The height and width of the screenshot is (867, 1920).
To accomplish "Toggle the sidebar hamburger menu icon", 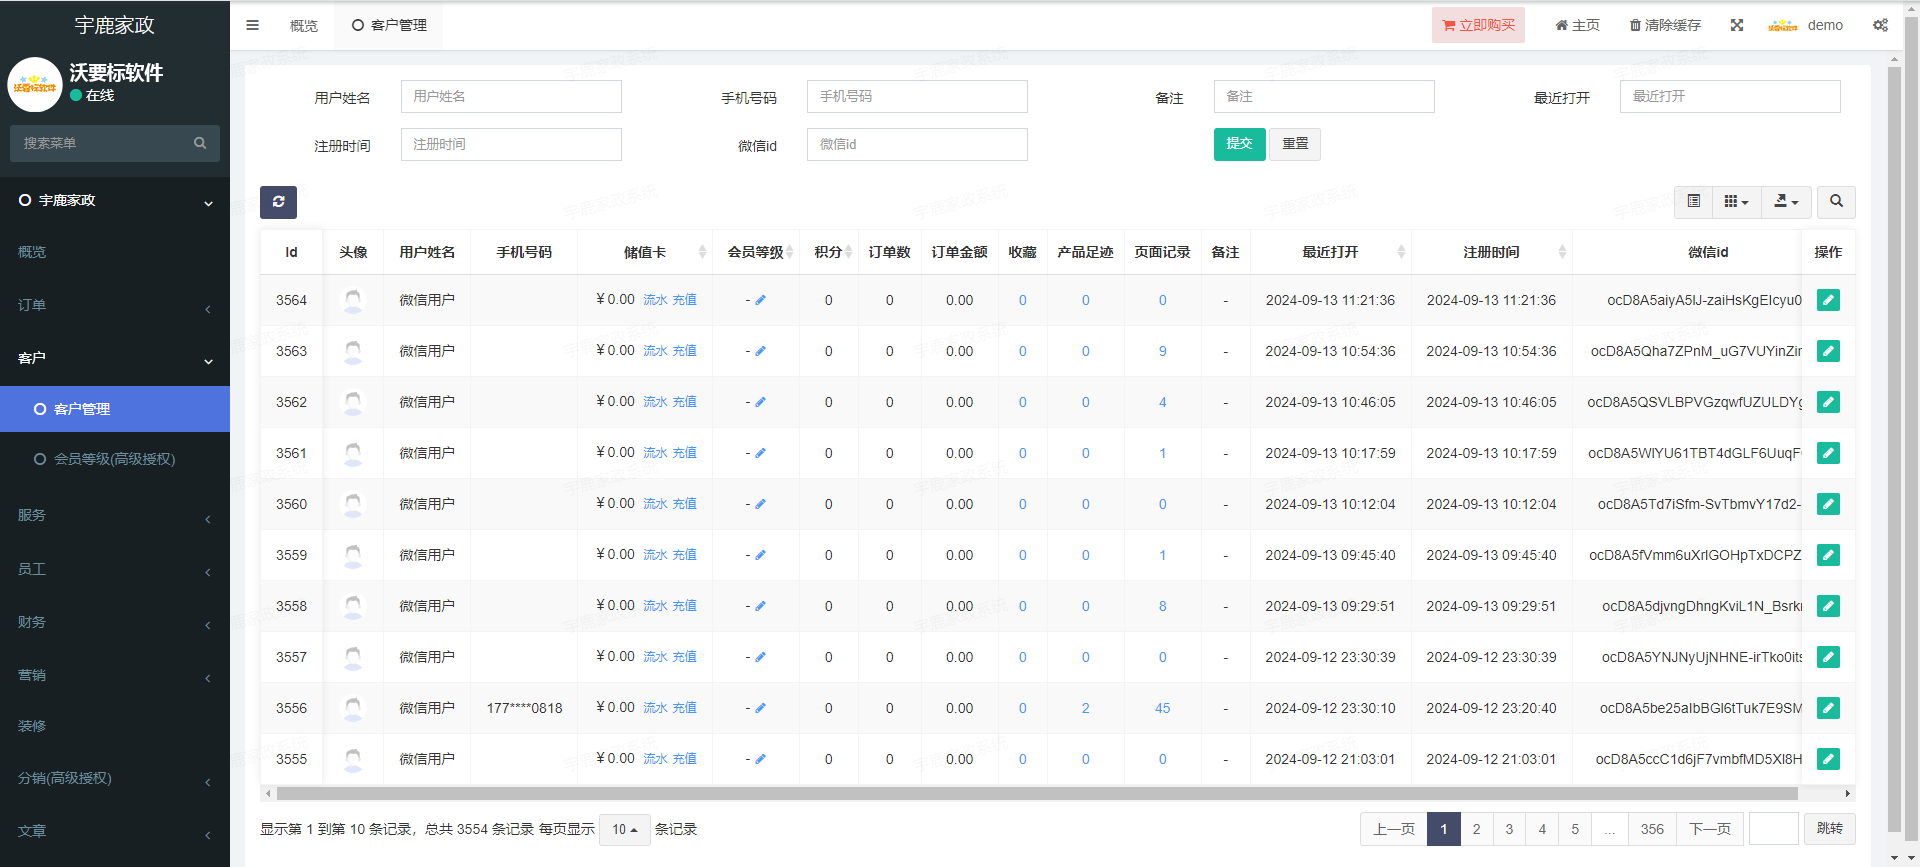I will 252,25.
